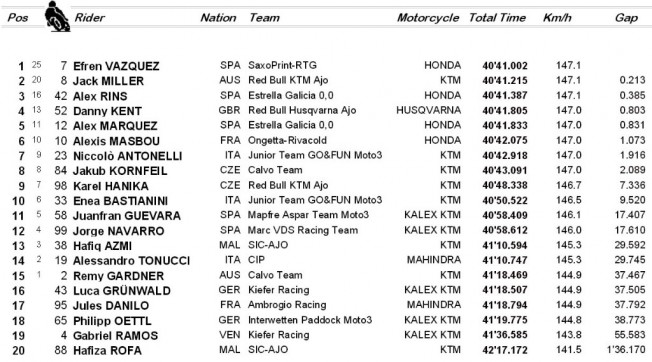Click Gabriel RAMOS rider name
The height and width of the screenshot is (362, 652).
click(x=115, y=335)
